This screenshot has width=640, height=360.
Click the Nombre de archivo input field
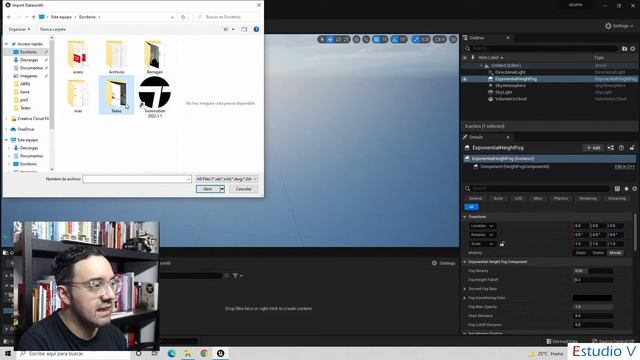coord(137,179)
